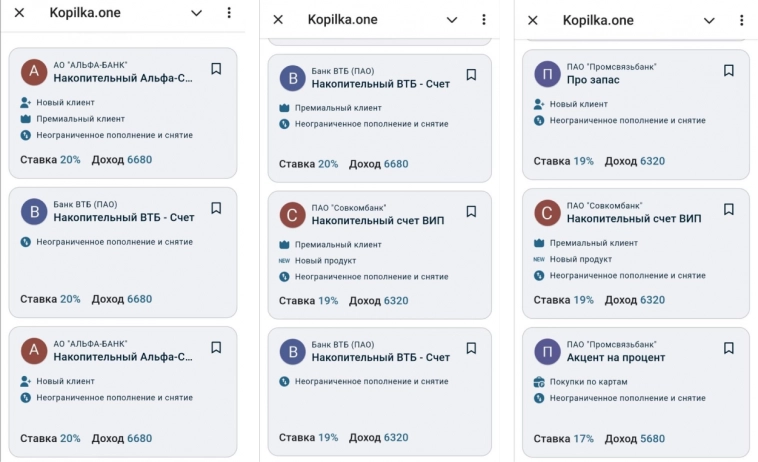Click the "Ставка 17%" rate text
758x462 pixels.
(563, 438)
